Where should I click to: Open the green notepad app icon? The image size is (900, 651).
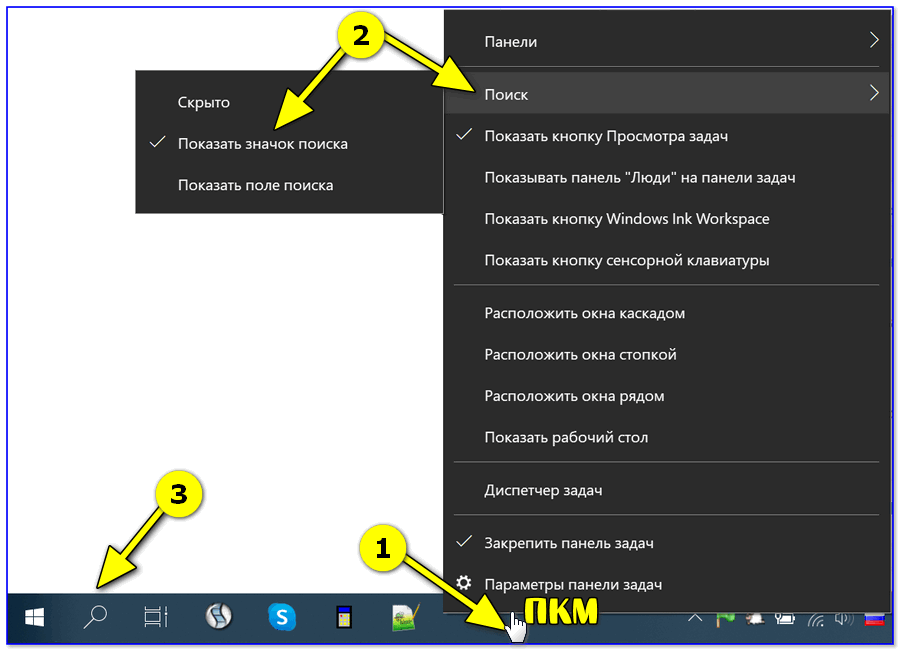(x=405, y=618)
